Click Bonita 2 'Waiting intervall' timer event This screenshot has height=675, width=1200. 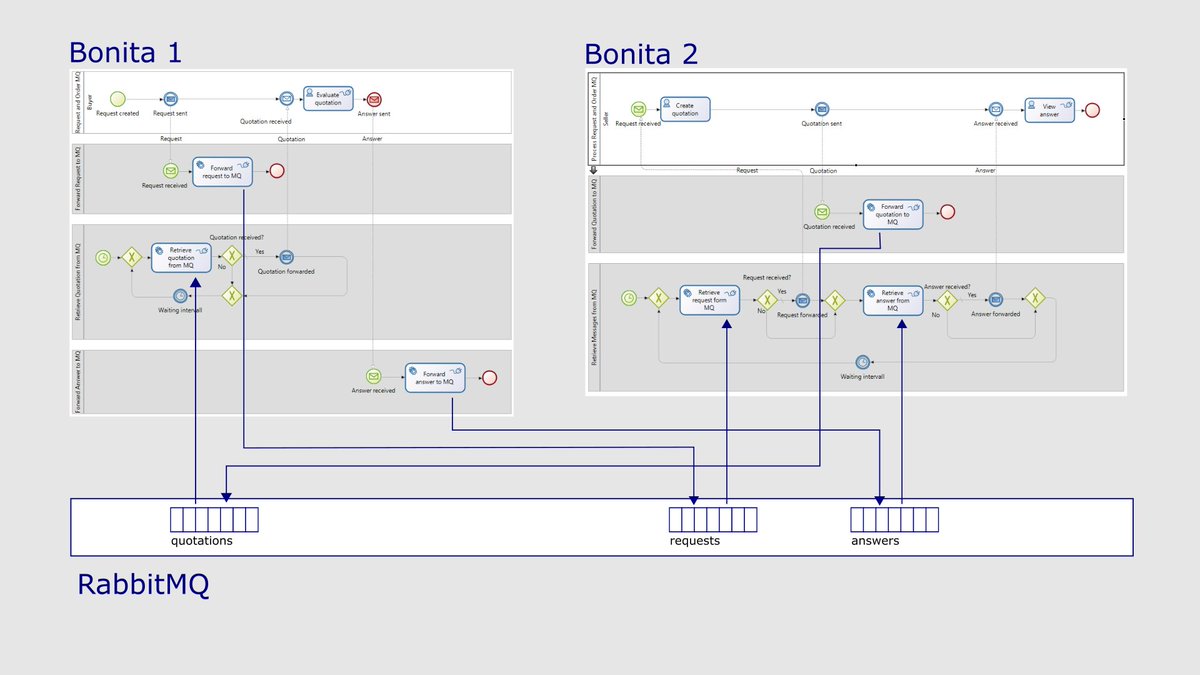[x=862, y=362]
